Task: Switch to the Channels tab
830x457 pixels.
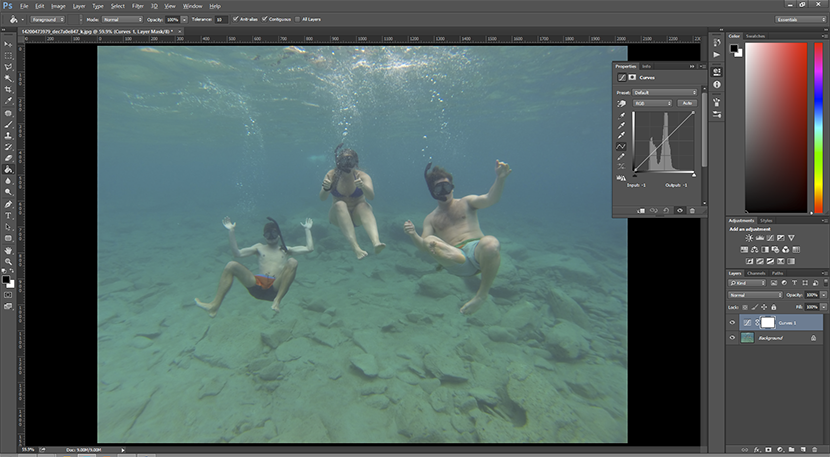Action: [756, 273]
